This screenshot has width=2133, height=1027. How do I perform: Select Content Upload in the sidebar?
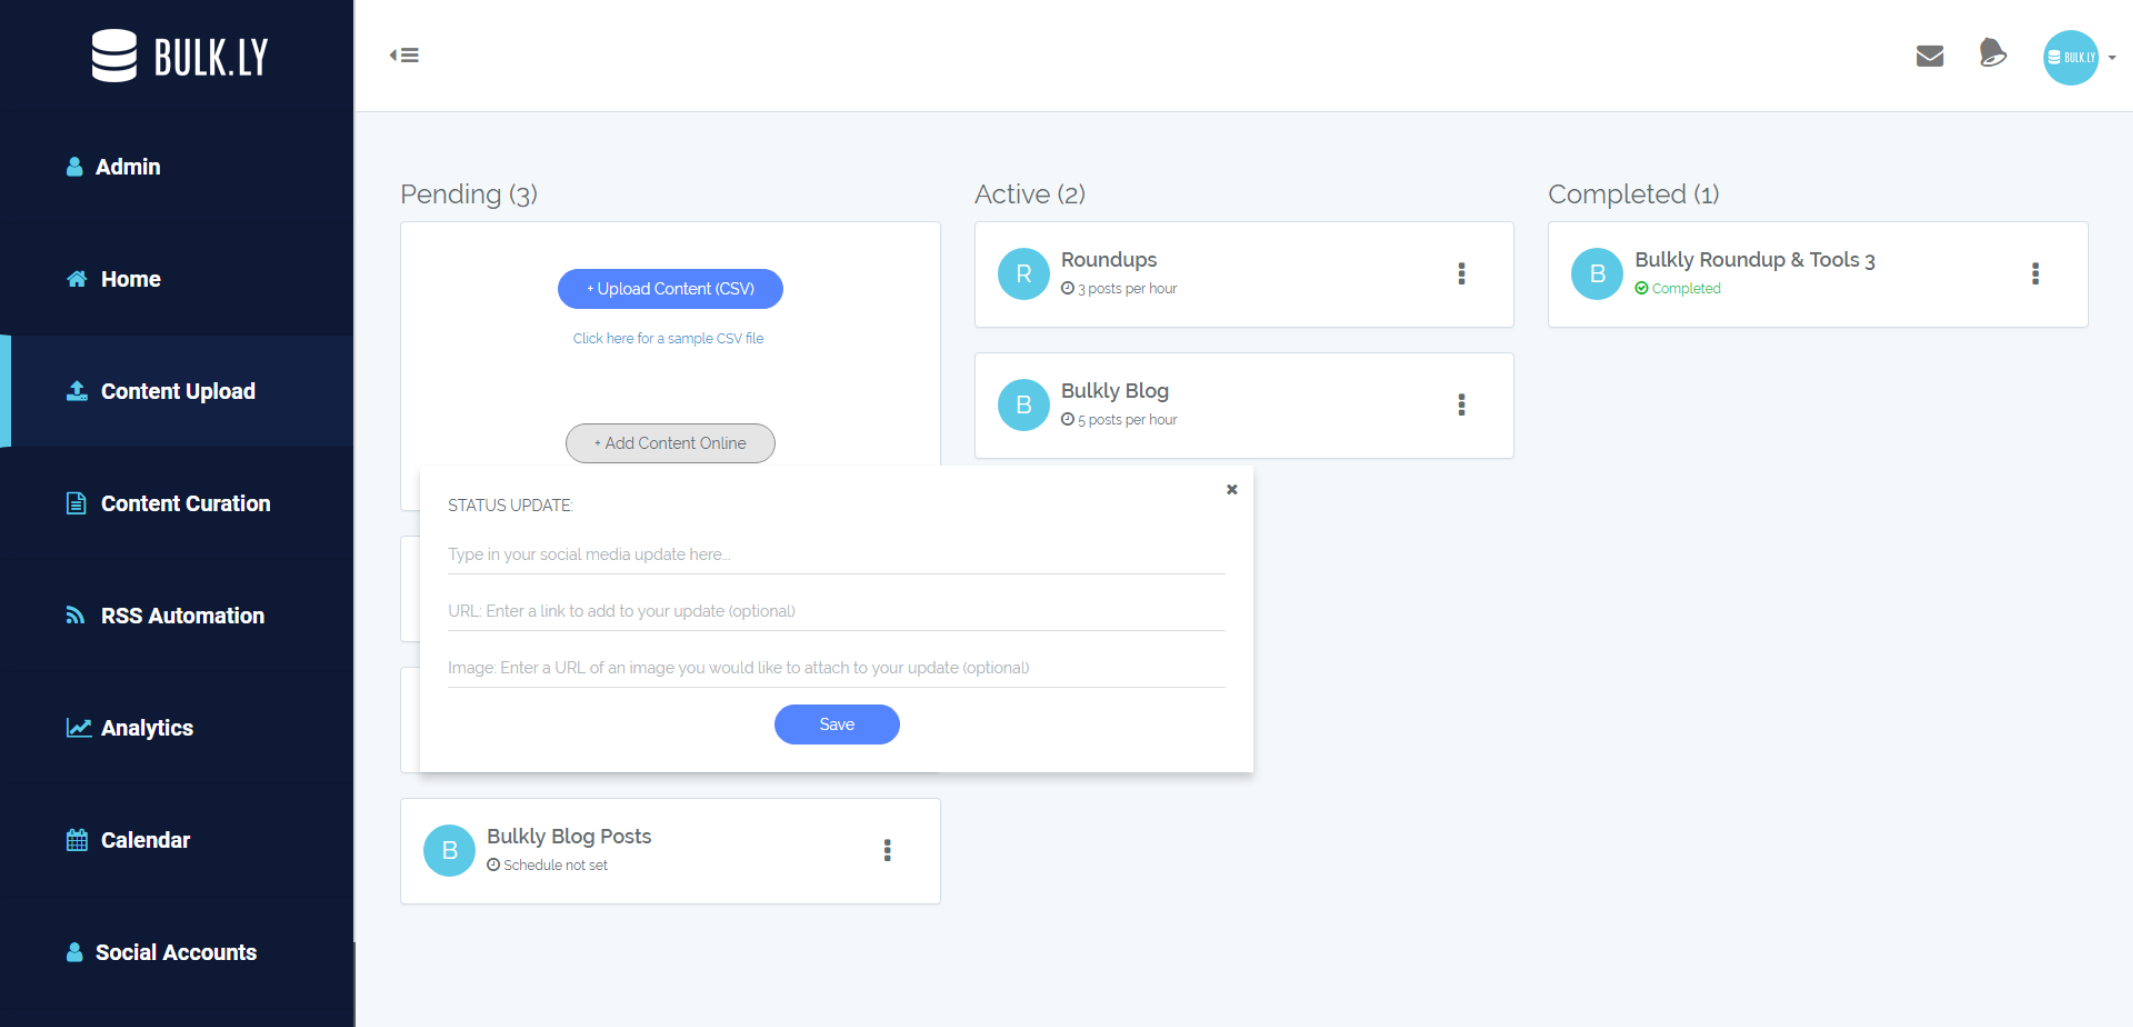click(178, 391)
